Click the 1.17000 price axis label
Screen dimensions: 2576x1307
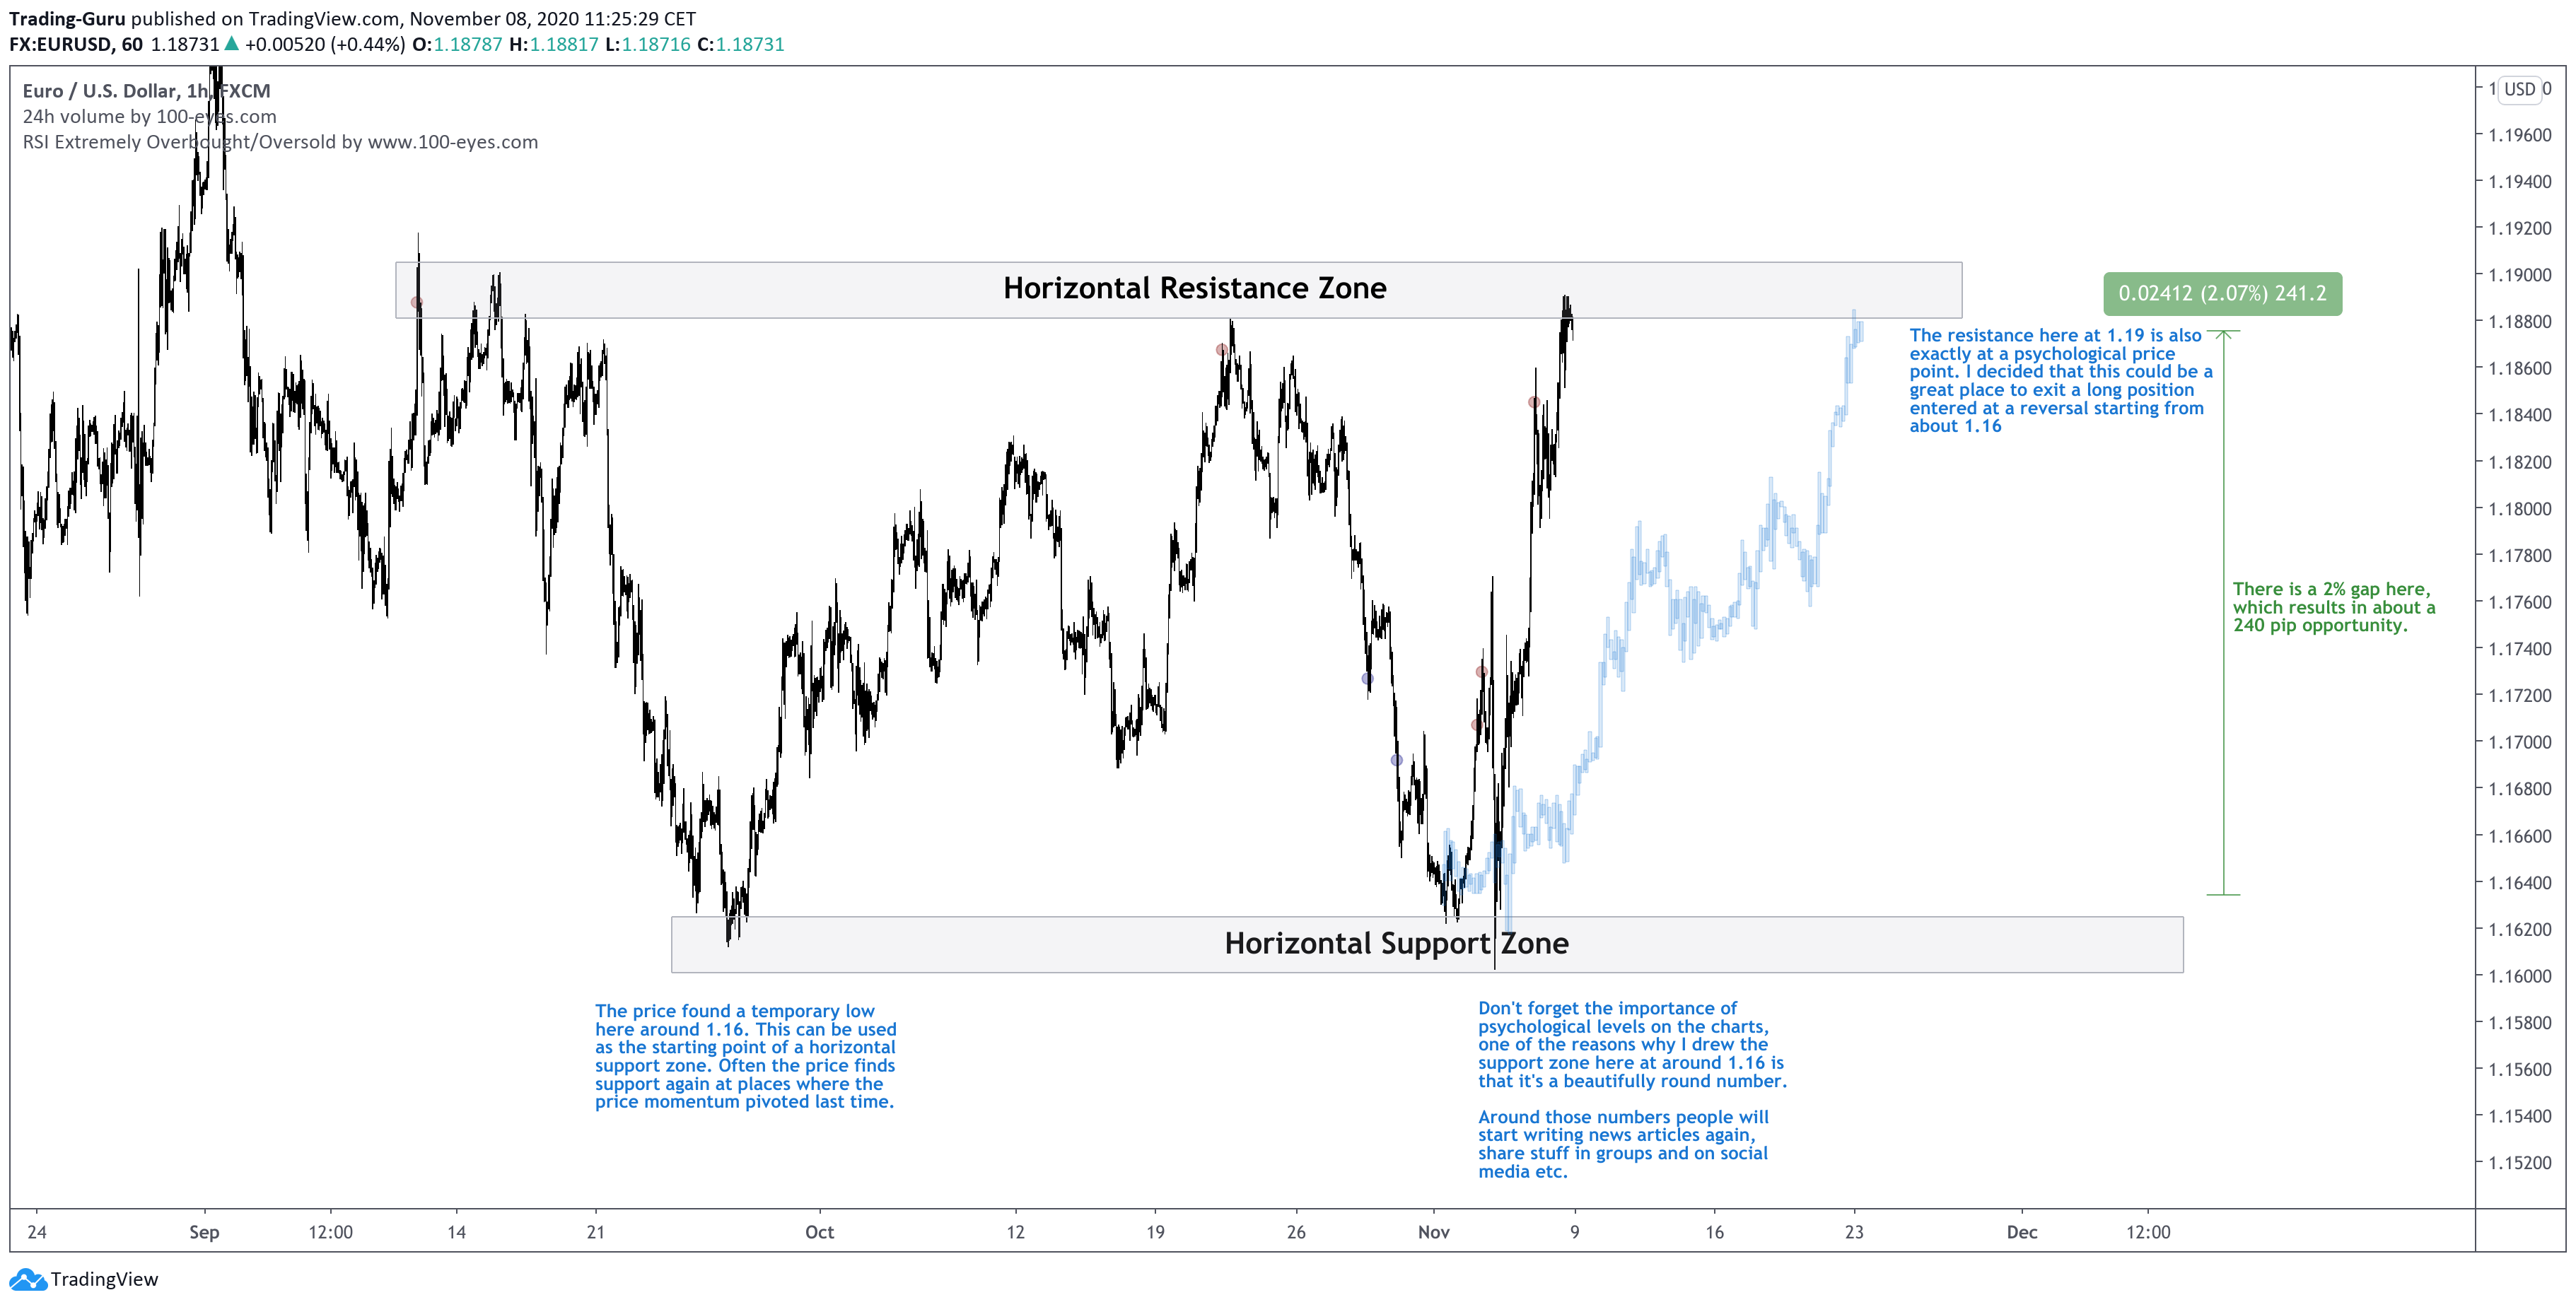point(2519,742)
